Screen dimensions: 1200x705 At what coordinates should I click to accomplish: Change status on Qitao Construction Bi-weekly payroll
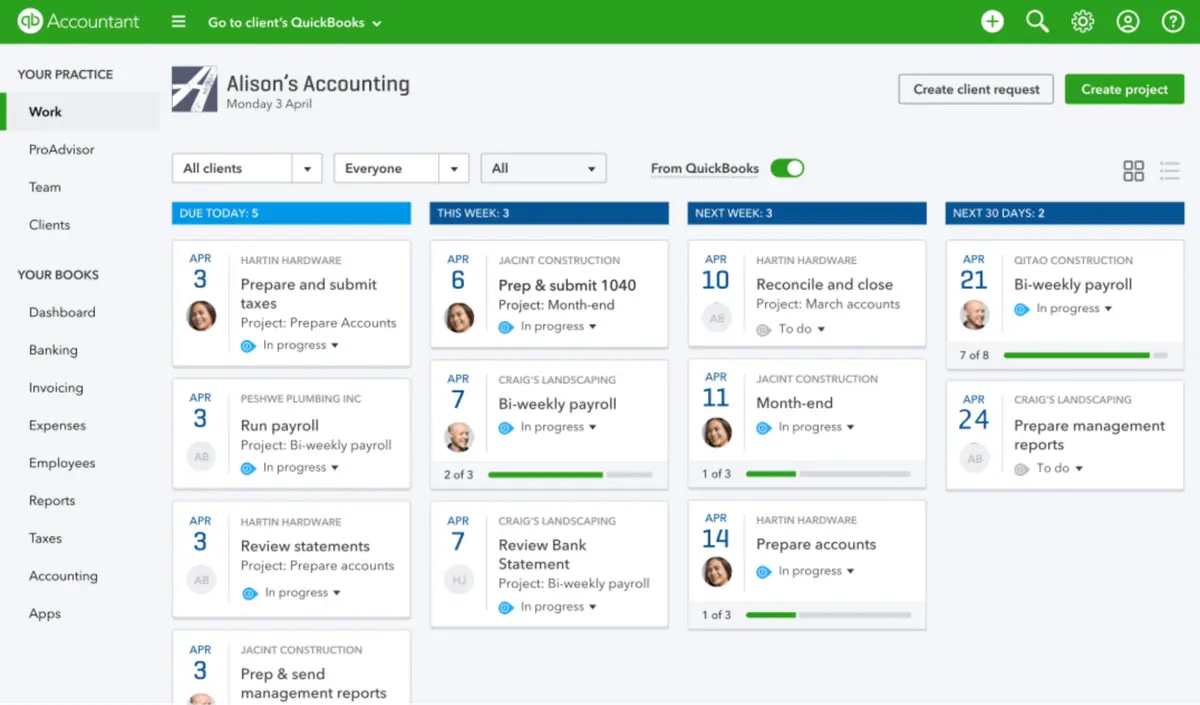pyautogui.click(x=1073, y=308)
